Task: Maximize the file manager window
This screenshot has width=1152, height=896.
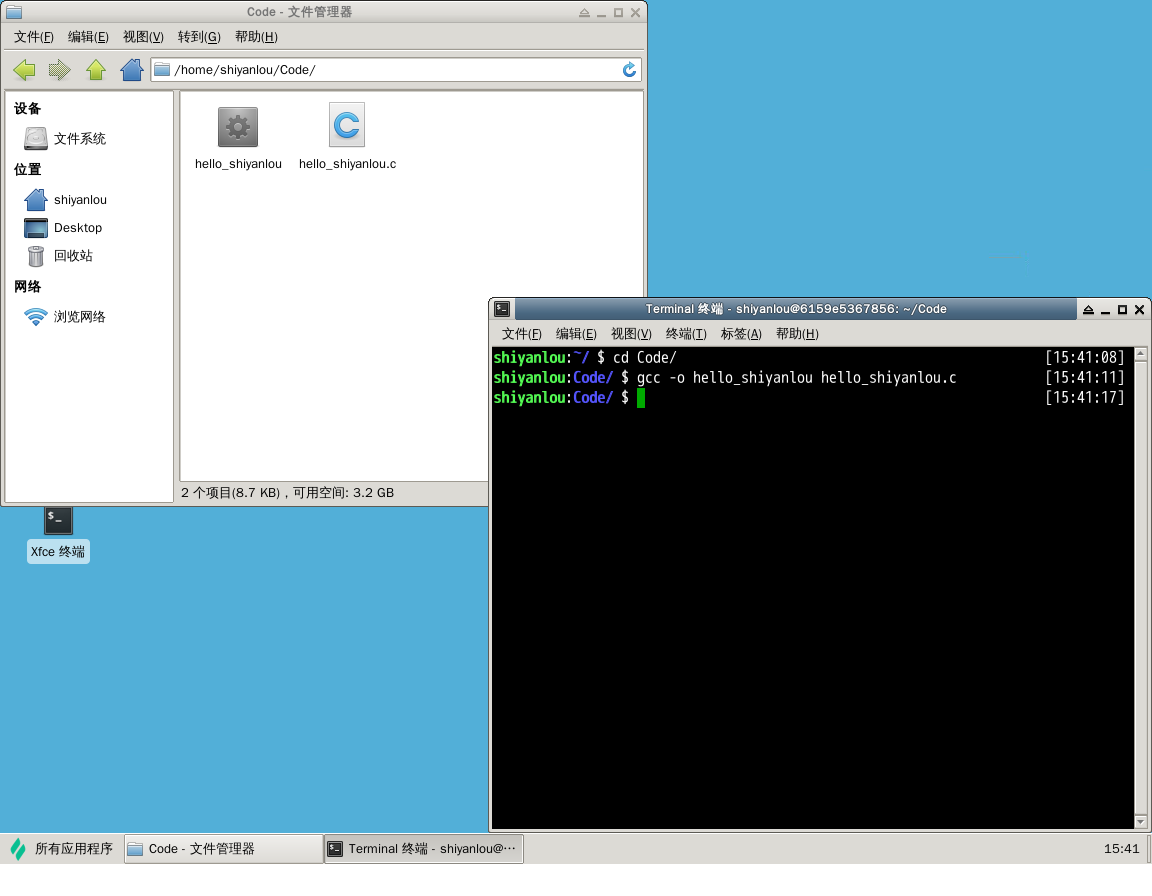Action: coord(618,12)
